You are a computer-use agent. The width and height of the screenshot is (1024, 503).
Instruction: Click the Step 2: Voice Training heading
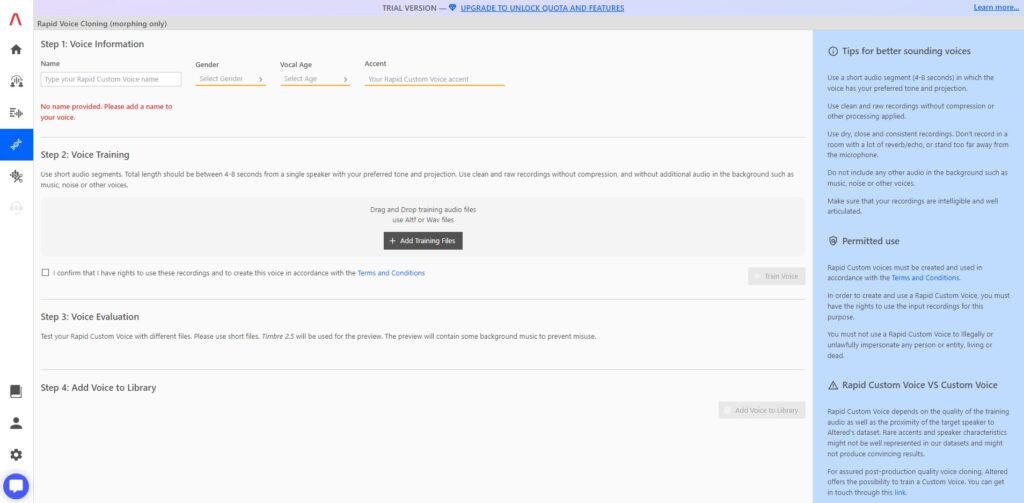[85, 155]
